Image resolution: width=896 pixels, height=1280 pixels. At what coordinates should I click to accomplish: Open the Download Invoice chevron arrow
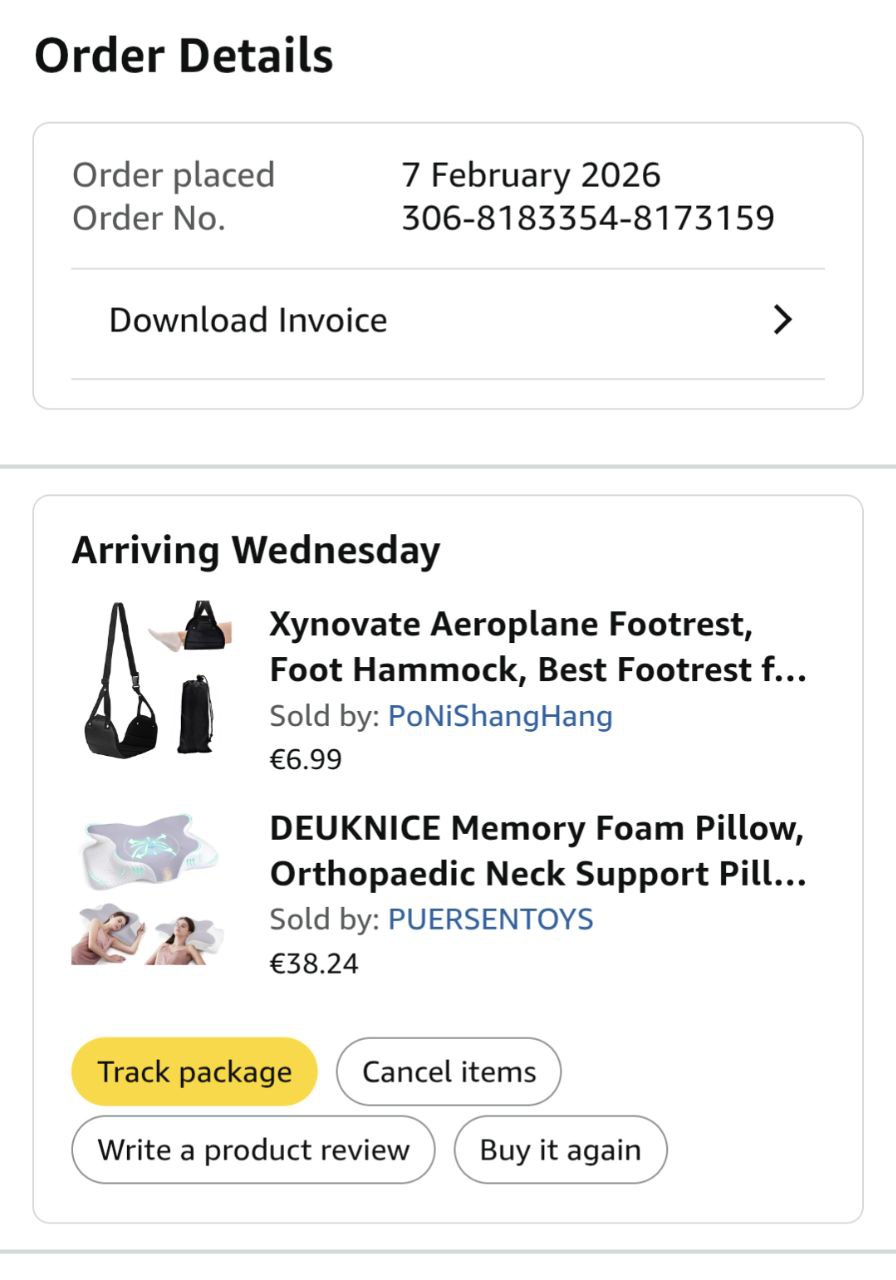coord(783,320)
